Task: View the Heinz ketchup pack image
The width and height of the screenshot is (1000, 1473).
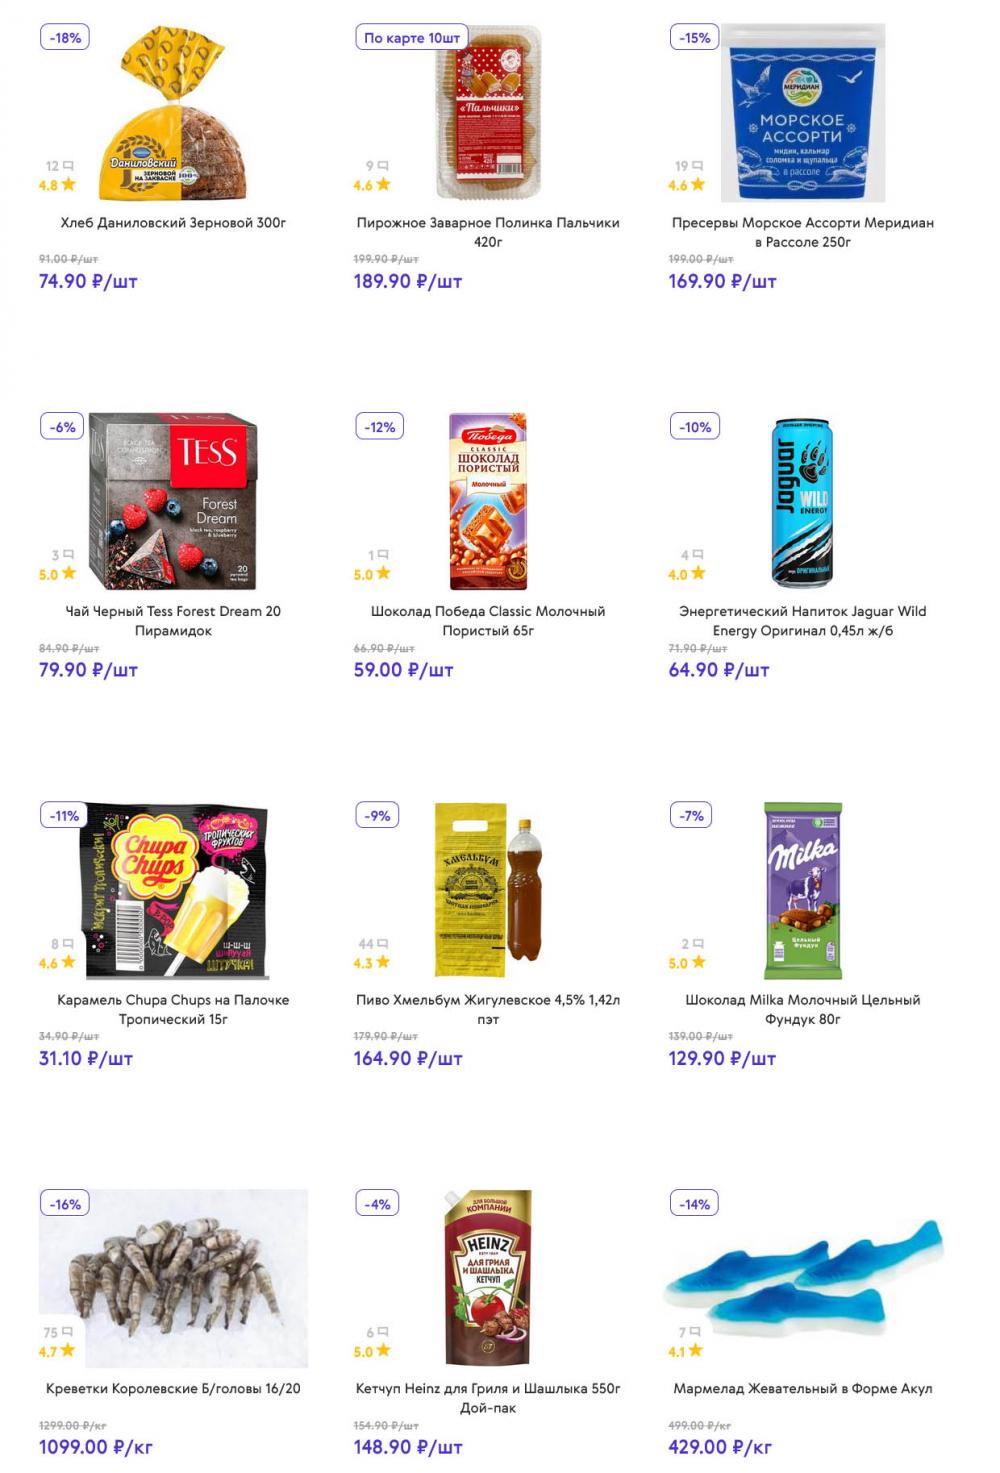Action: pos(488,1277)
